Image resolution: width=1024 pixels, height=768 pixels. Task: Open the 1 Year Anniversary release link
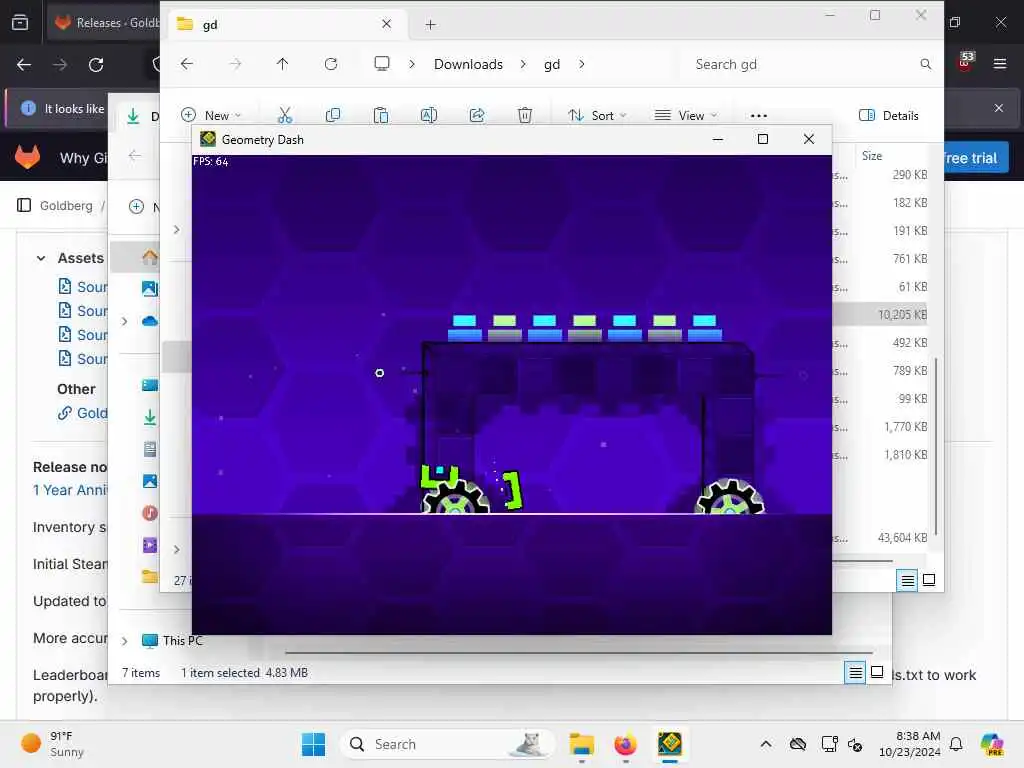(71, 490)
